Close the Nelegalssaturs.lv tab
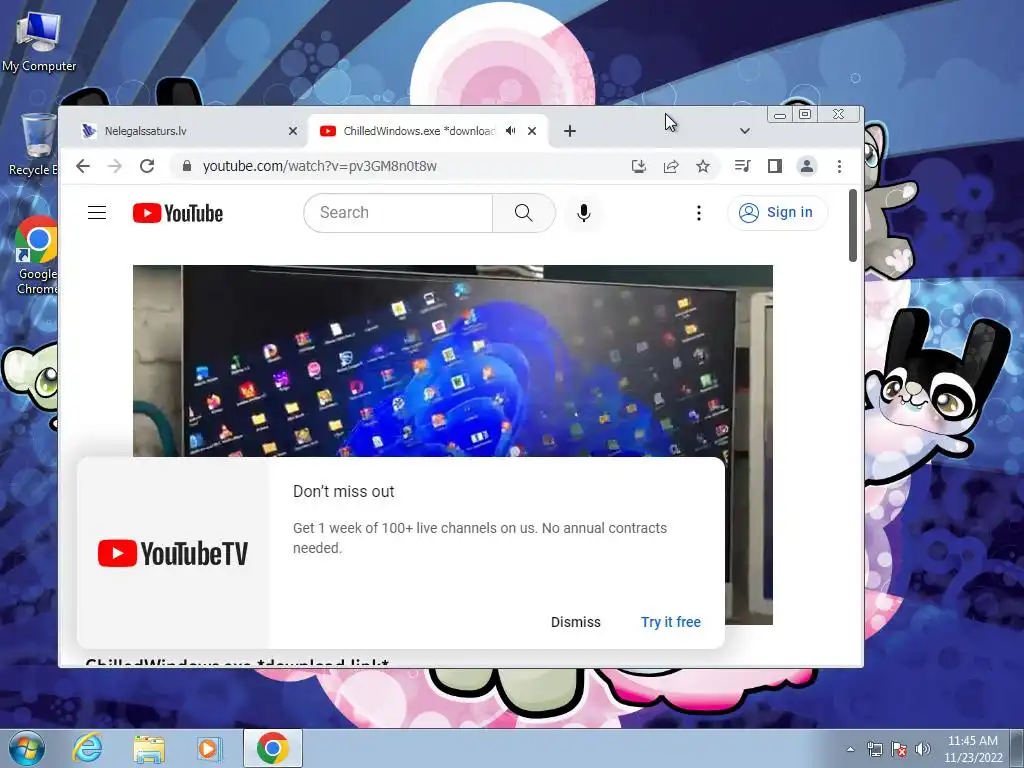The height and width of the screenshot is (768, 1024). (x=293, y=131)
